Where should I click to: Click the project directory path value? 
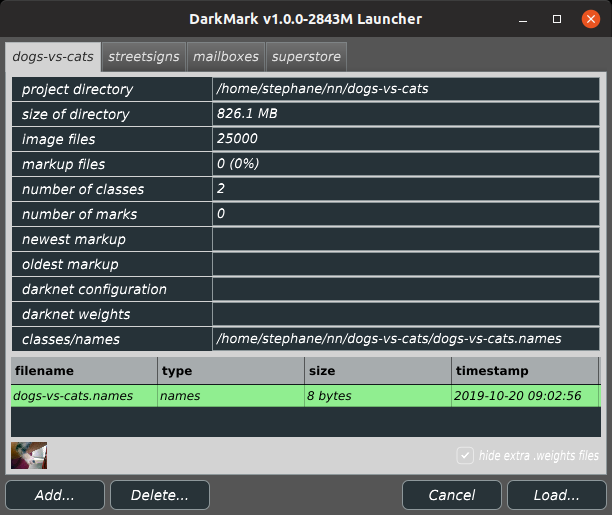tap(406, 89)
